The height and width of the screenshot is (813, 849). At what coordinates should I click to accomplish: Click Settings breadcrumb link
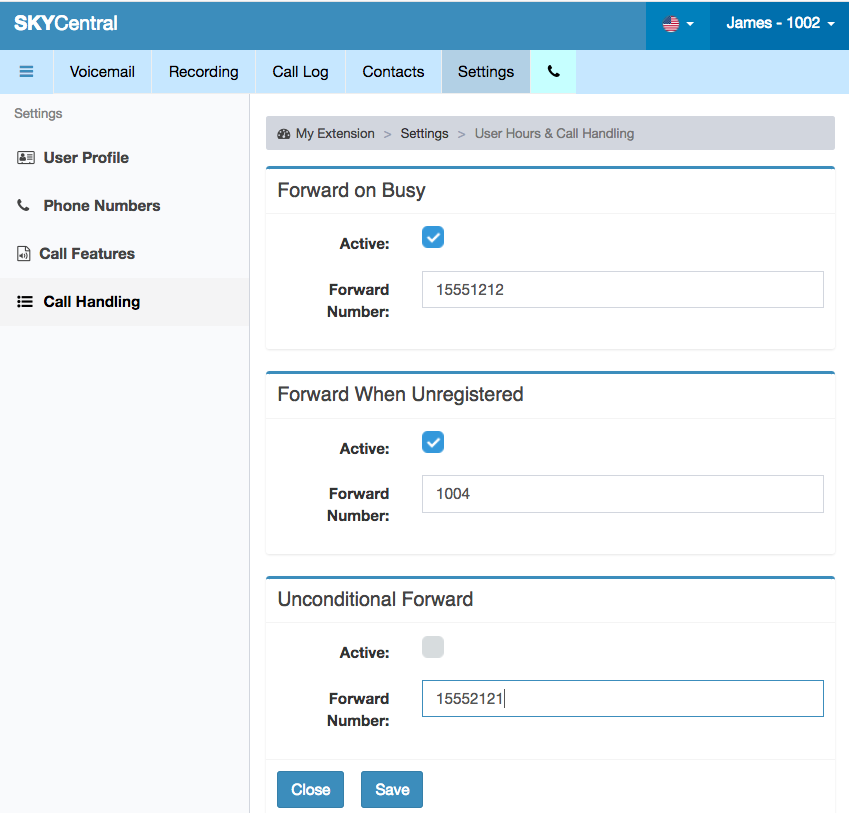point(424,134)
